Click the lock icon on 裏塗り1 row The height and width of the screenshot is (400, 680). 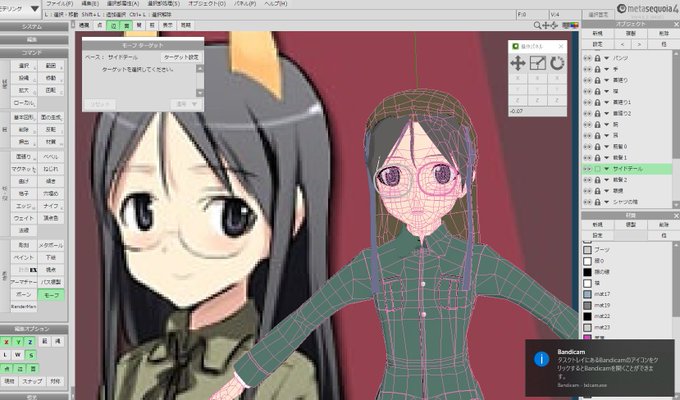tap(598, 102)
